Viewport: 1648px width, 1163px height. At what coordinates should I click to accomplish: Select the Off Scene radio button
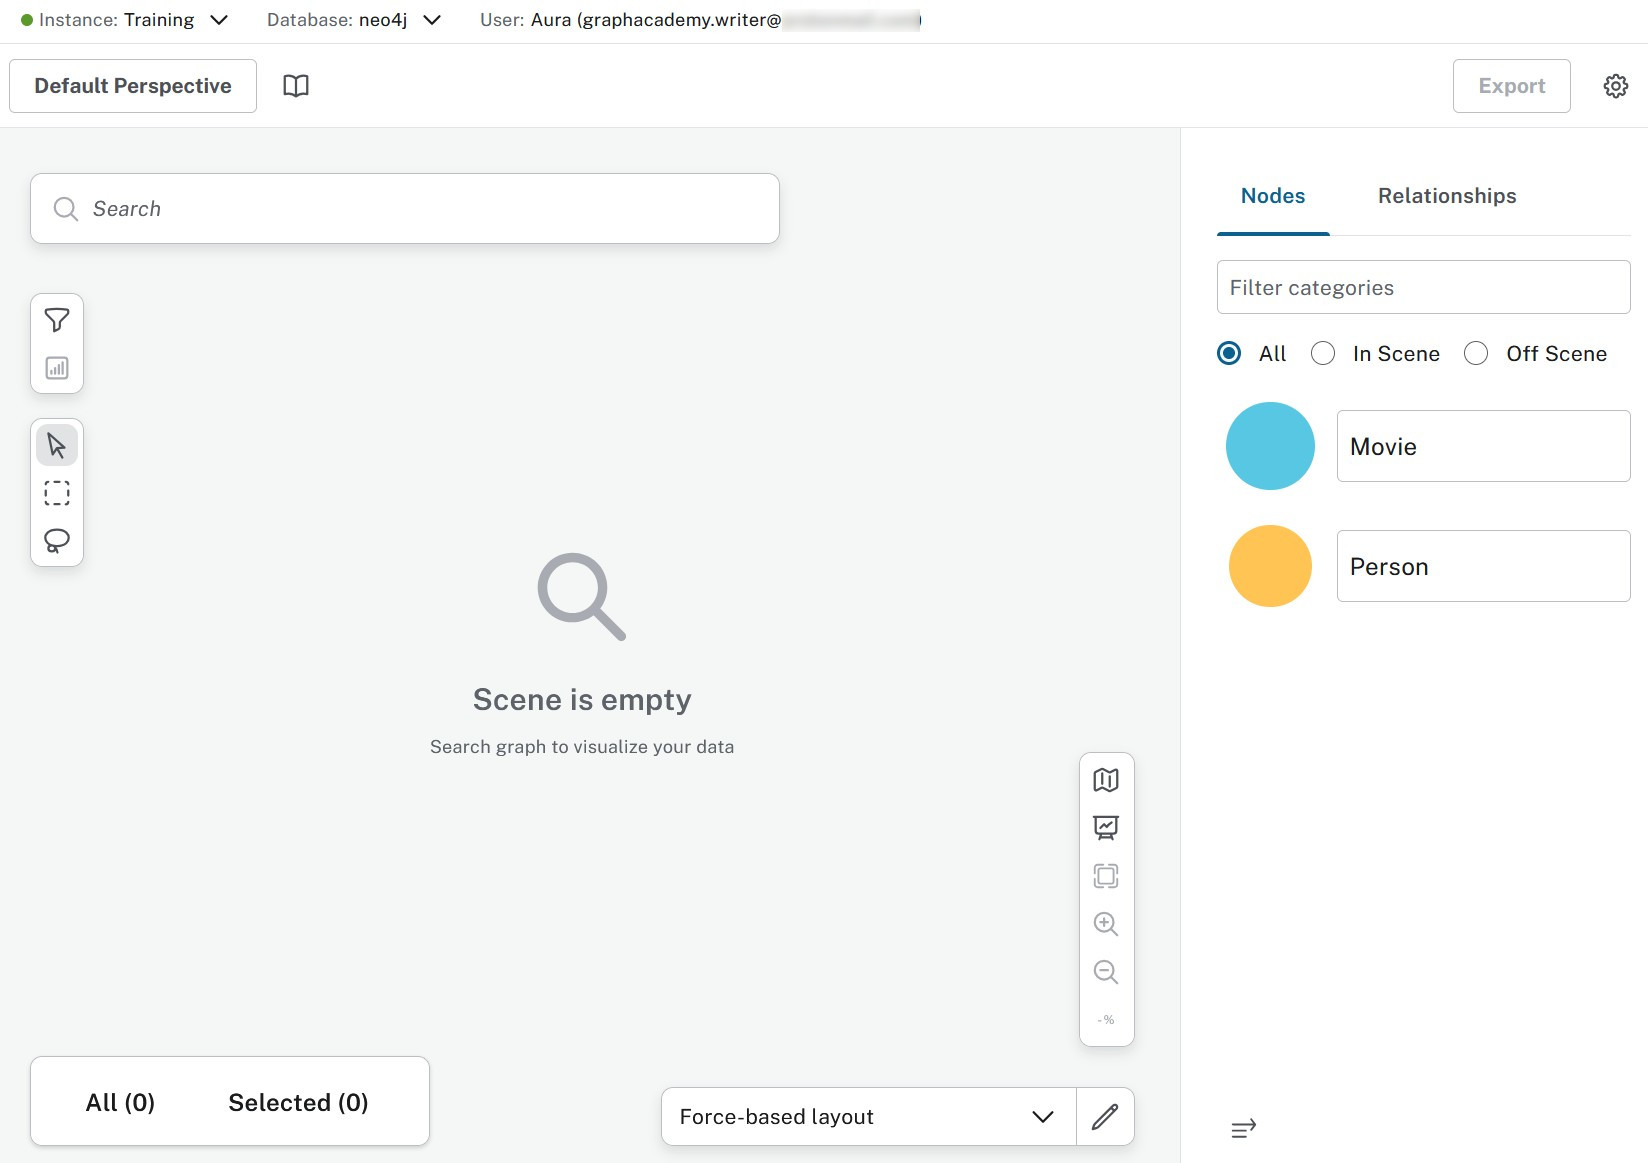(1476, 353)
